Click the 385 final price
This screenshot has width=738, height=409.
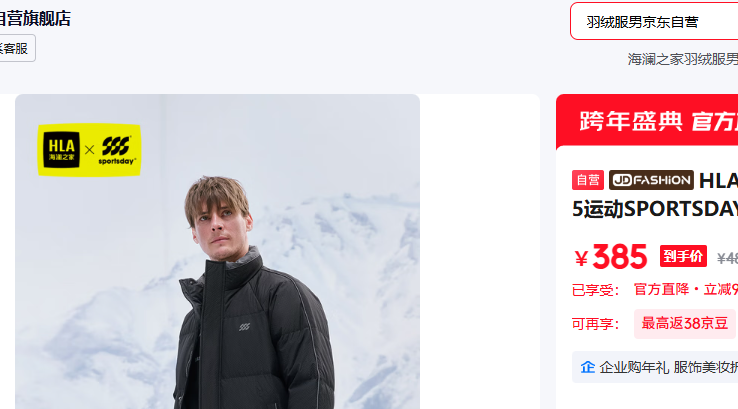(x=619, y=257)
